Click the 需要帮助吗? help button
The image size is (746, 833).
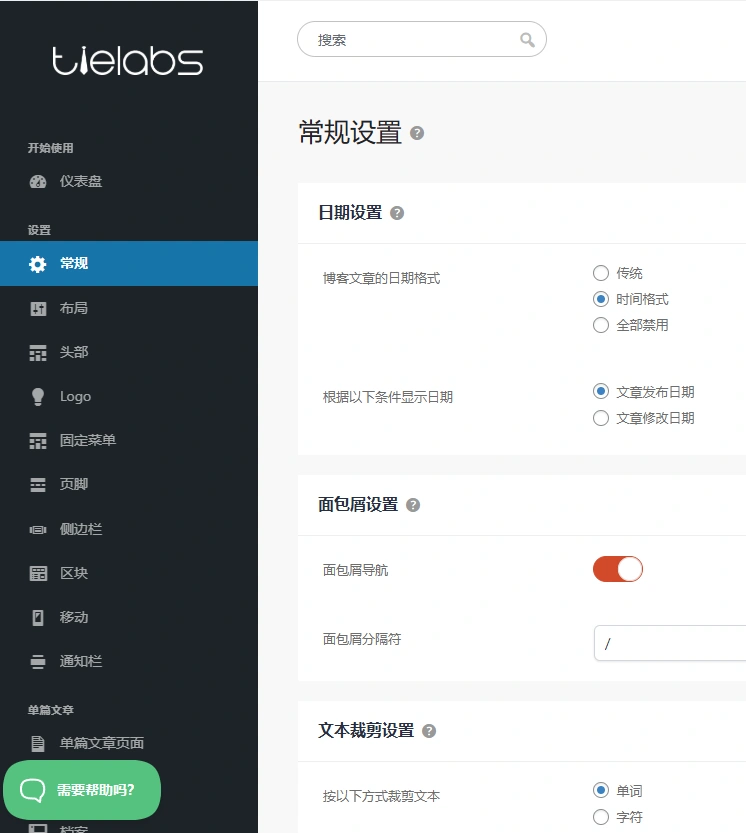(82, 790)
